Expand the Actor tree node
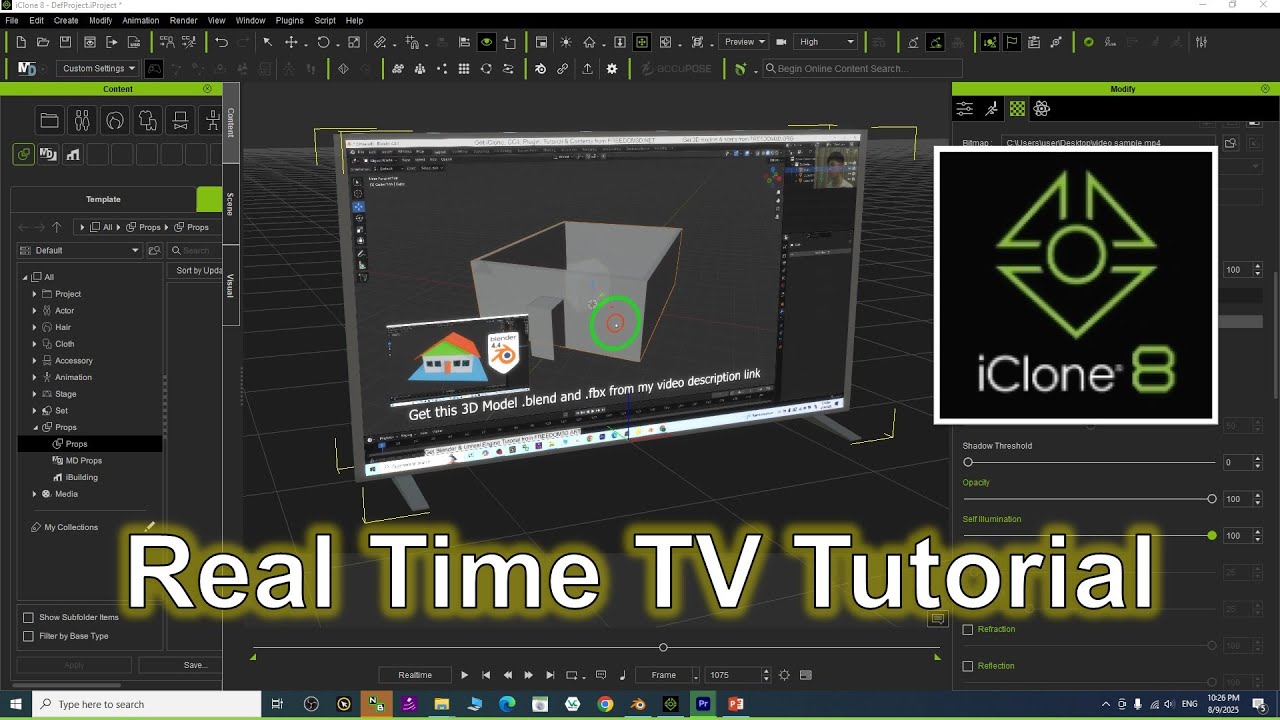1280x720 pixels. (34, 311)
